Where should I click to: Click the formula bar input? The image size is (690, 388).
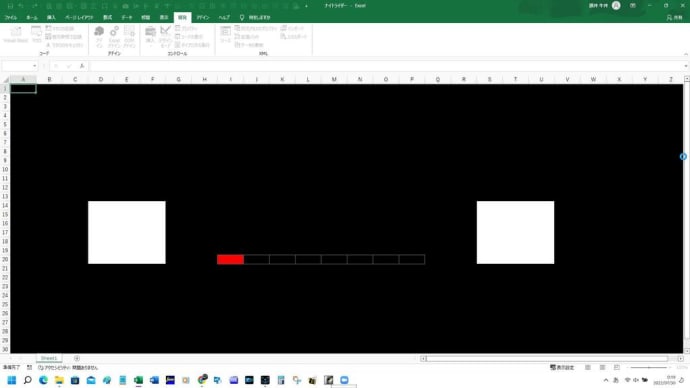385,66
